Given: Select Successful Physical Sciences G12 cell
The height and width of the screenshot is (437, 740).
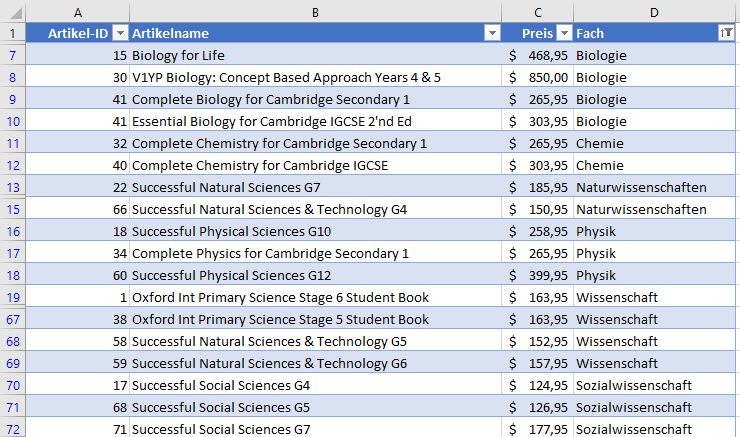Looking at the screenshot, I should pyautogui.click(x=315, y=275).
